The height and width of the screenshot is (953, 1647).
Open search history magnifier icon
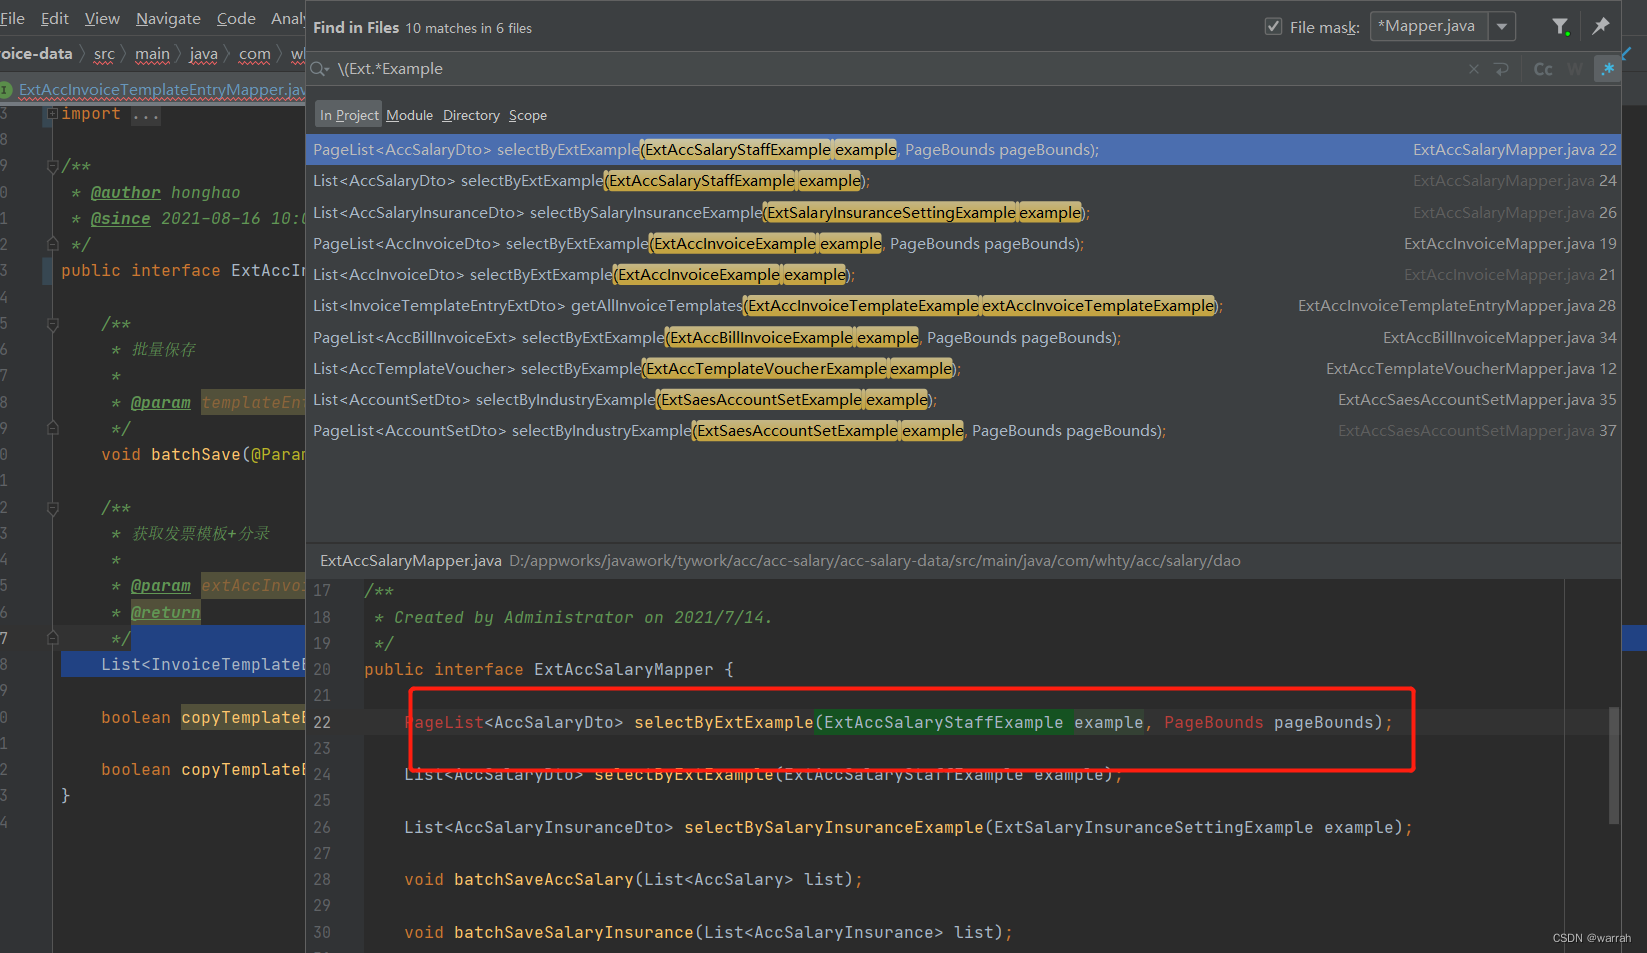point(320,69)
